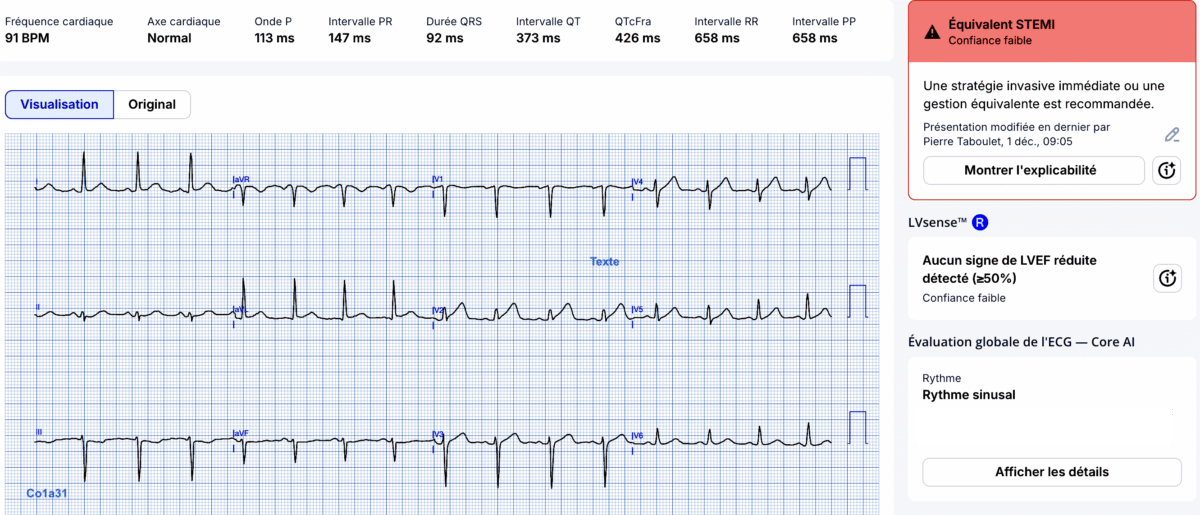Click the blue Texte annotation on ECG
Screen dimensions: 1200x515
point(604,262)
